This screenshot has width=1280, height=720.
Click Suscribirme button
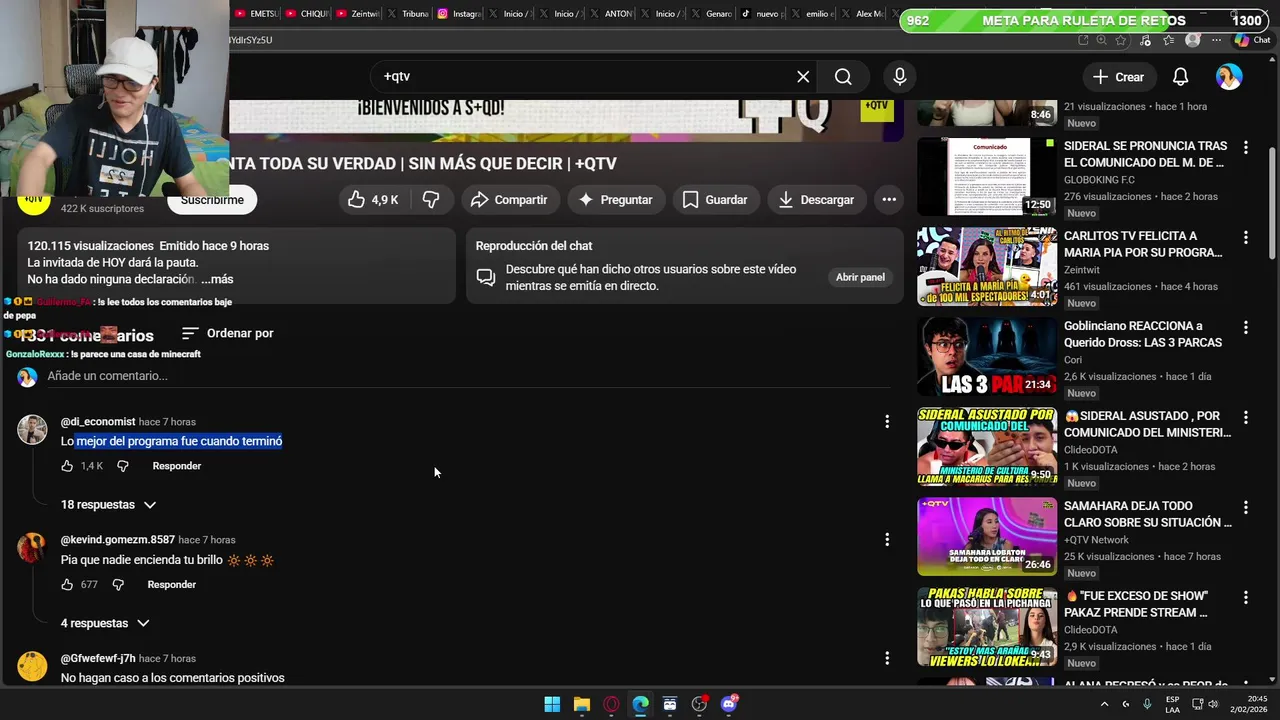click(212, 200)
